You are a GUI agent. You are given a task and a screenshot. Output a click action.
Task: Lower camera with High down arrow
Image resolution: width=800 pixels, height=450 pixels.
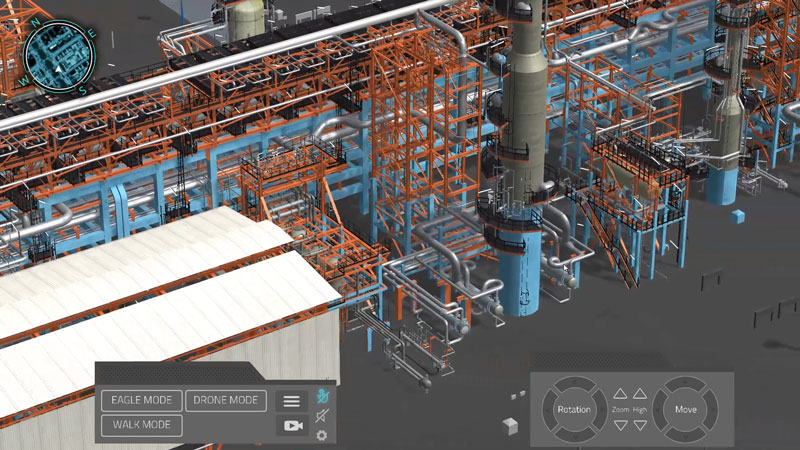point(640,425)
